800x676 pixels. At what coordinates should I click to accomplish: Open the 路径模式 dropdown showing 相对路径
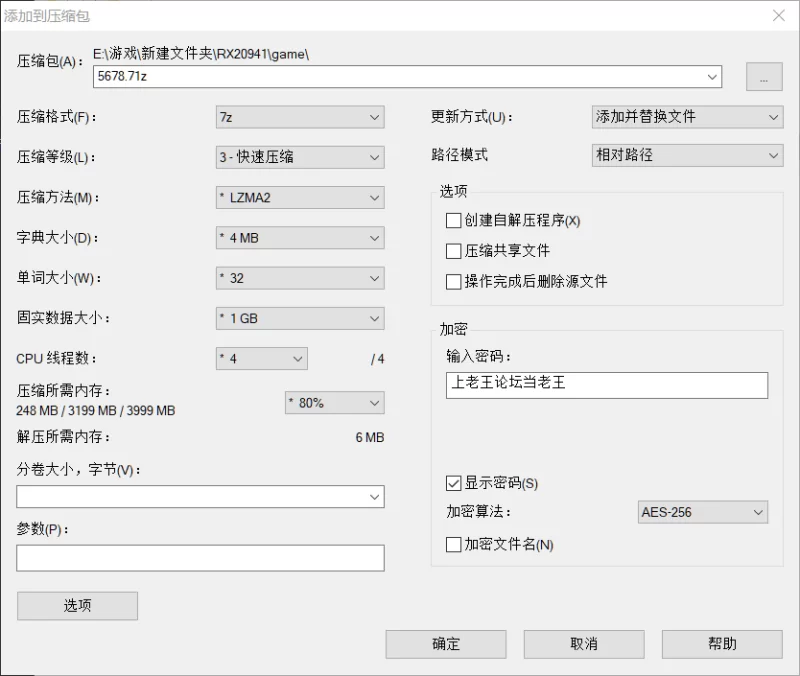point(687,155)
